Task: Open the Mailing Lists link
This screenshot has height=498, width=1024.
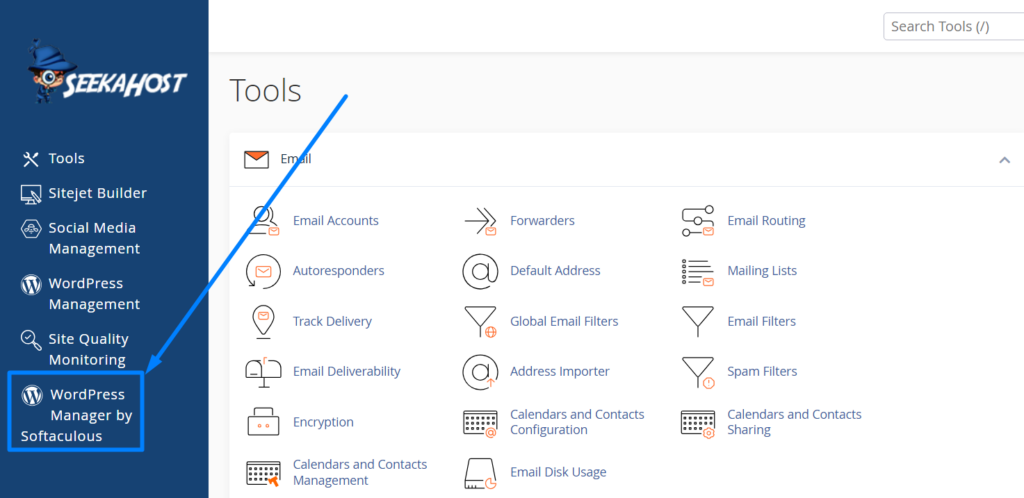Action: (x=762, y=271)
